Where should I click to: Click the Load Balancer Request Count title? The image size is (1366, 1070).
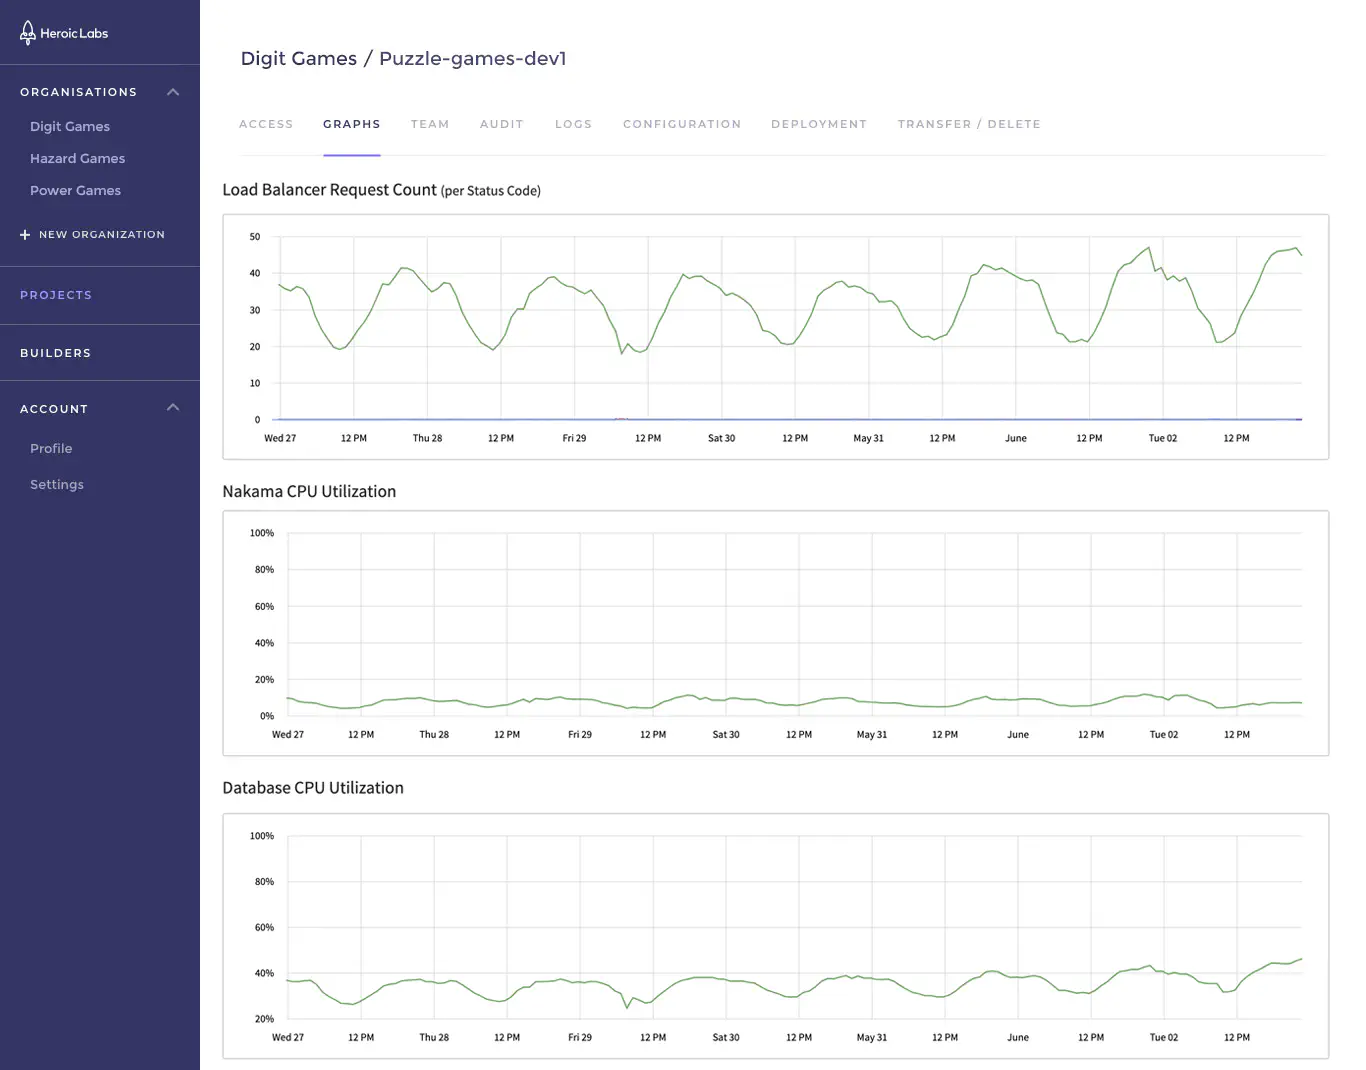[381, 190]
